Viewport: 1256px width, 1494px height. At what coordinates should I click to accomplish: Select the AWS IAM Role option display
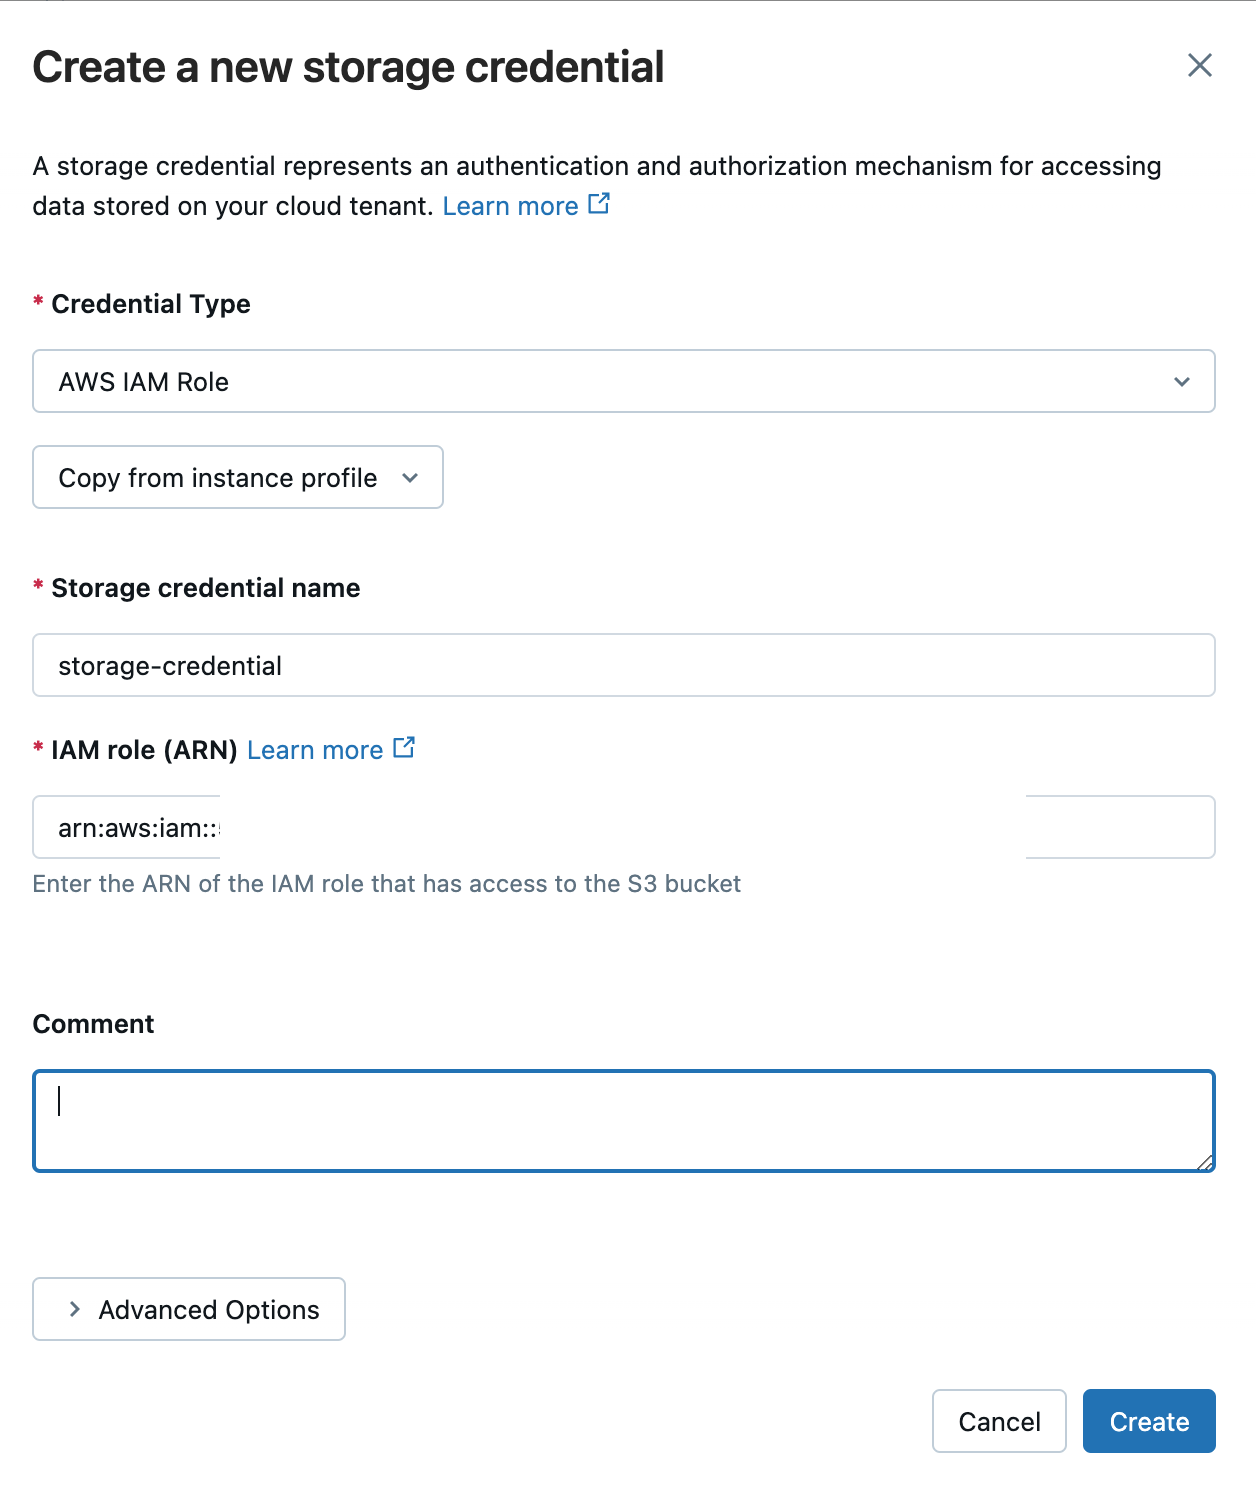click(x=143, y=381)
